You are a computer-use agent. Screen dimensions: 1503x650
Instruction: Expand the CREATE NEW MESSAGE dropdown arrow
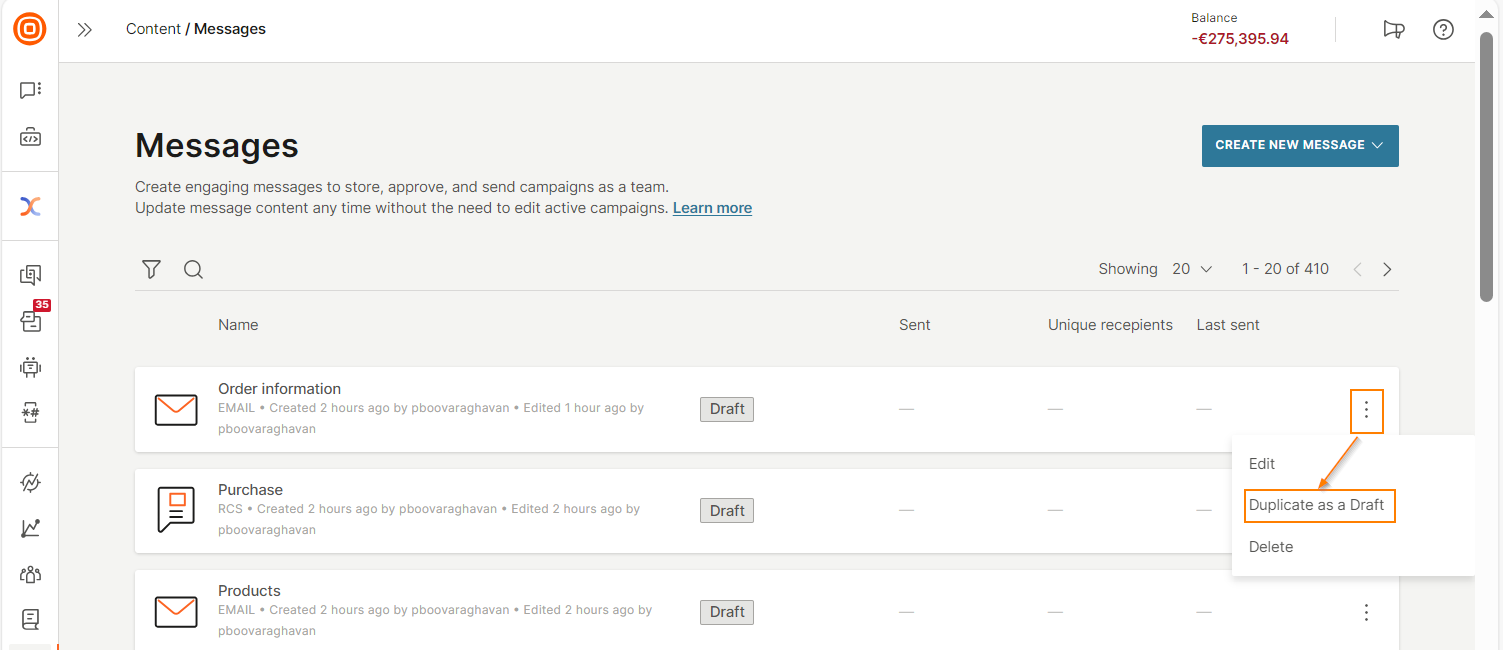(1375, 145)
